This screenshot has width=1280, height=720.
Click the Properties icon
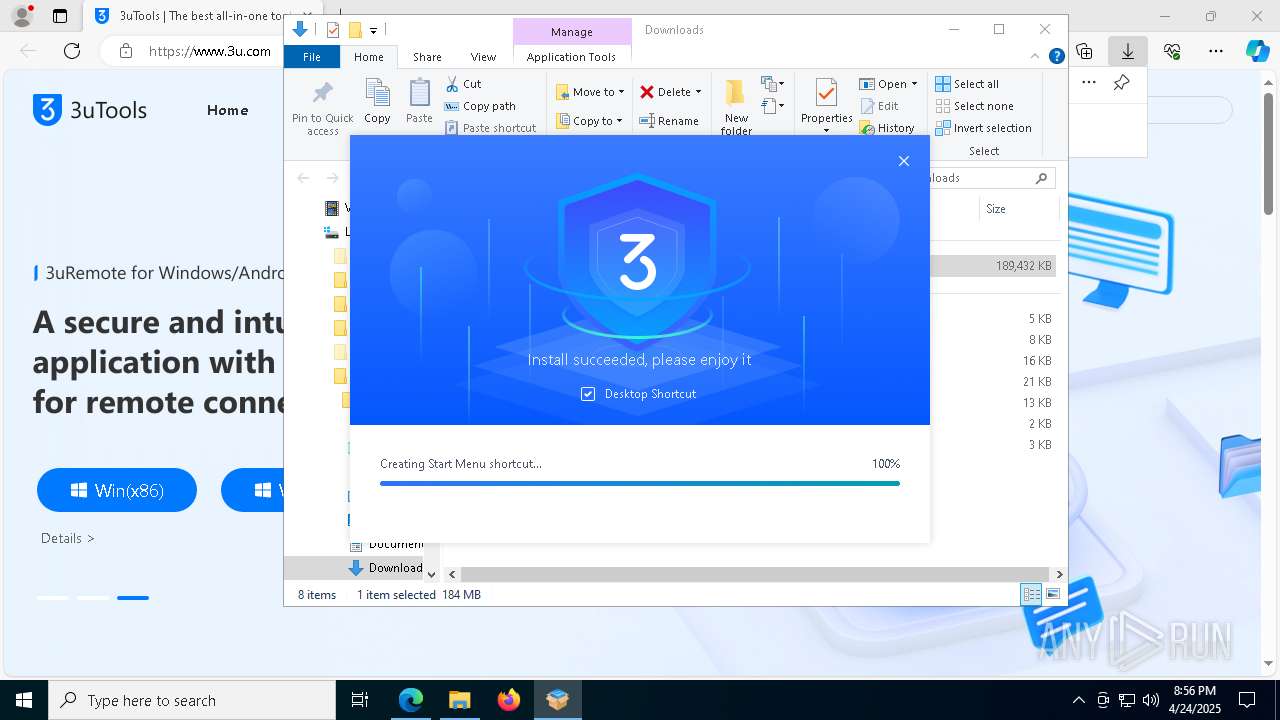[826, 93]
